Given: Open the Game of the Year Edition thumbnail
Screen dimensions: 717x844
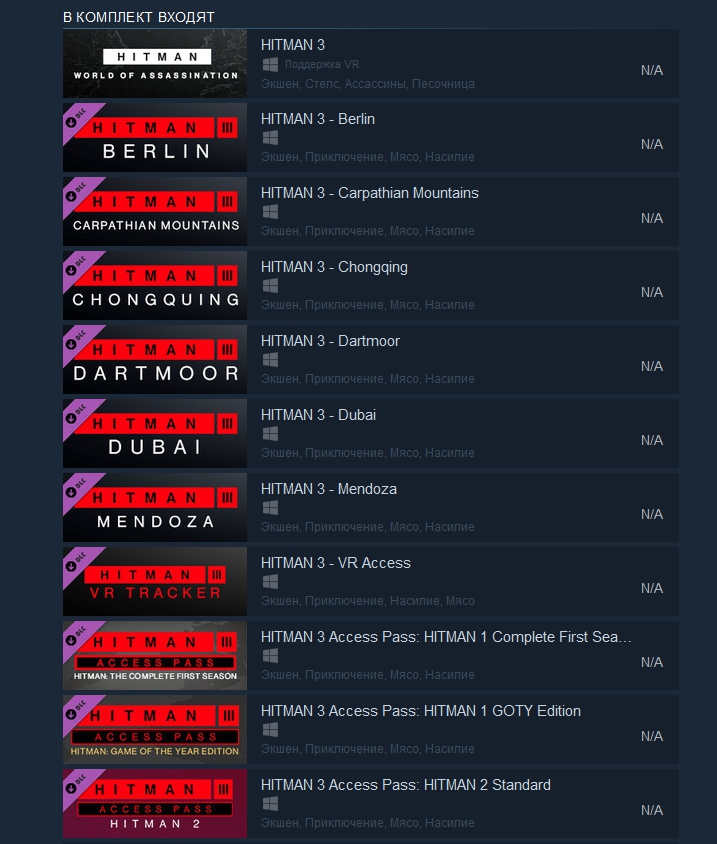Looking at the screenshot, I should pyautogui.click(x=155, y=729).
